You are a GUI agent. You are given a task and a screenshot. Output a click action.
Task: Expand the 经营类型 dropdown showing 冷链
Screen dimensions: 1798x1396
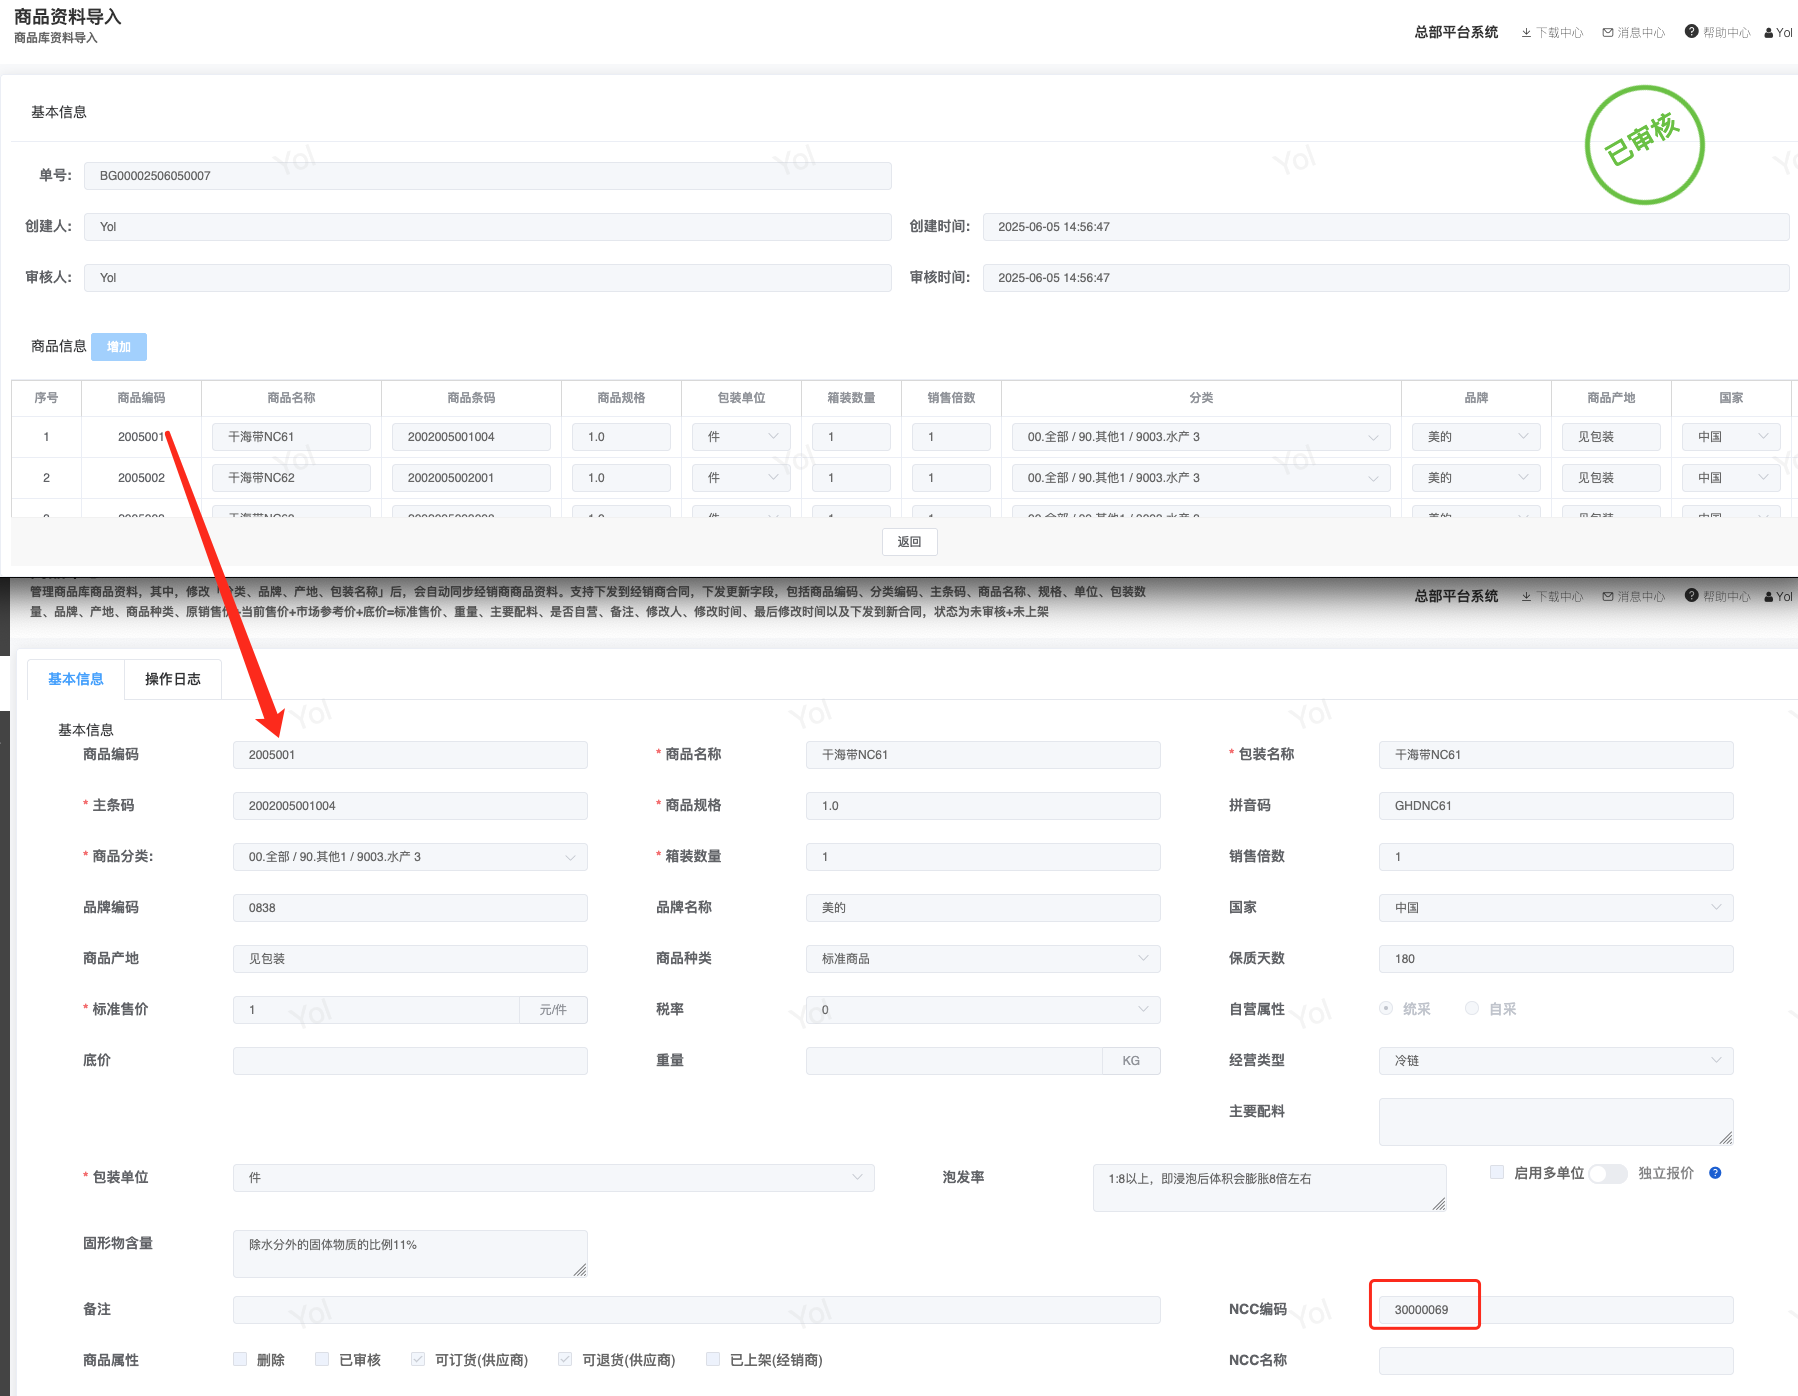(x=1555, y=1060)
